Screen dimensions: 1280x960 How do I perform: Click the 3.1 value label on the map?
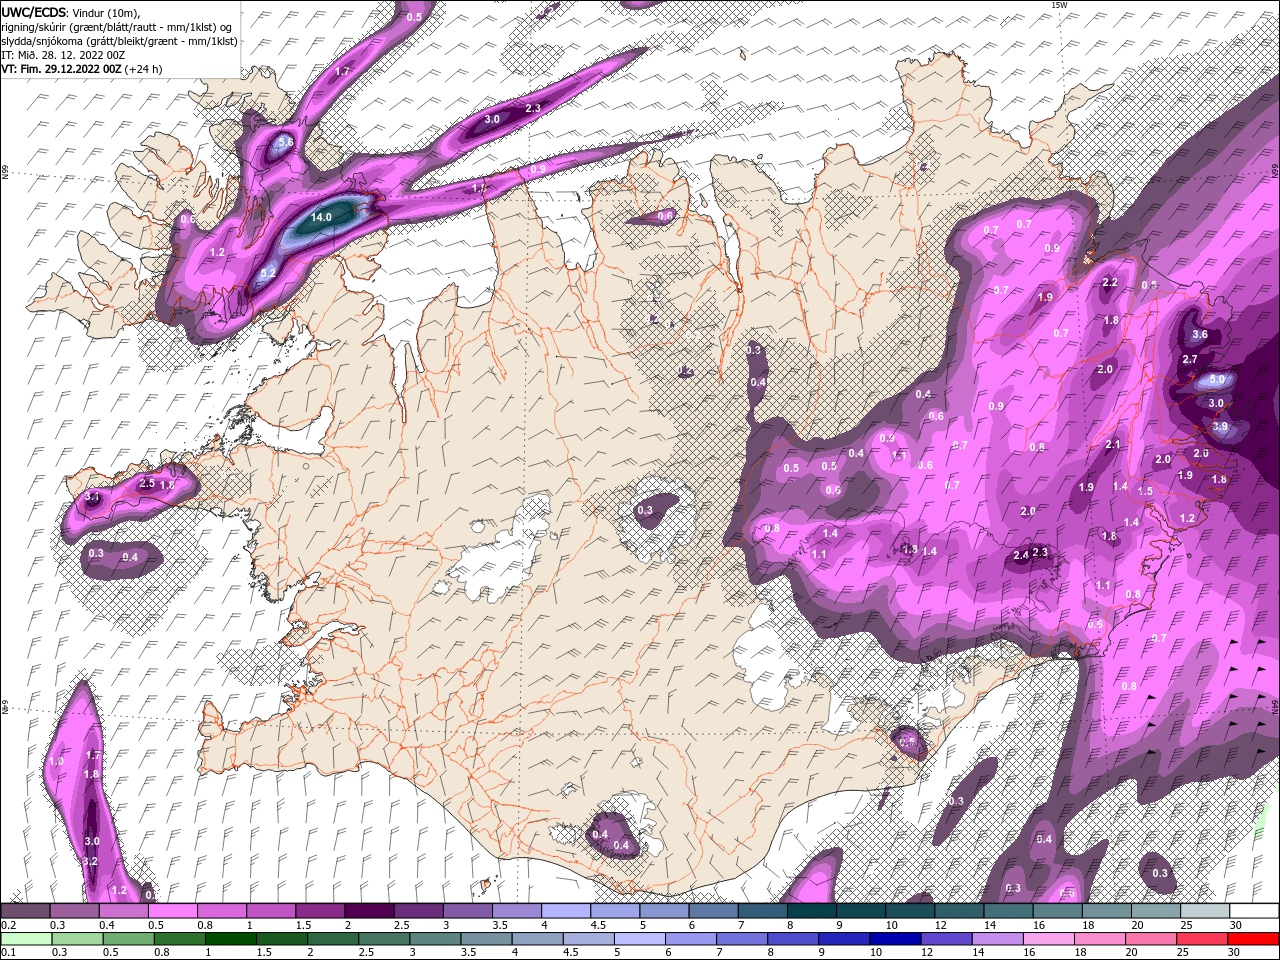(x=93, y=496)
